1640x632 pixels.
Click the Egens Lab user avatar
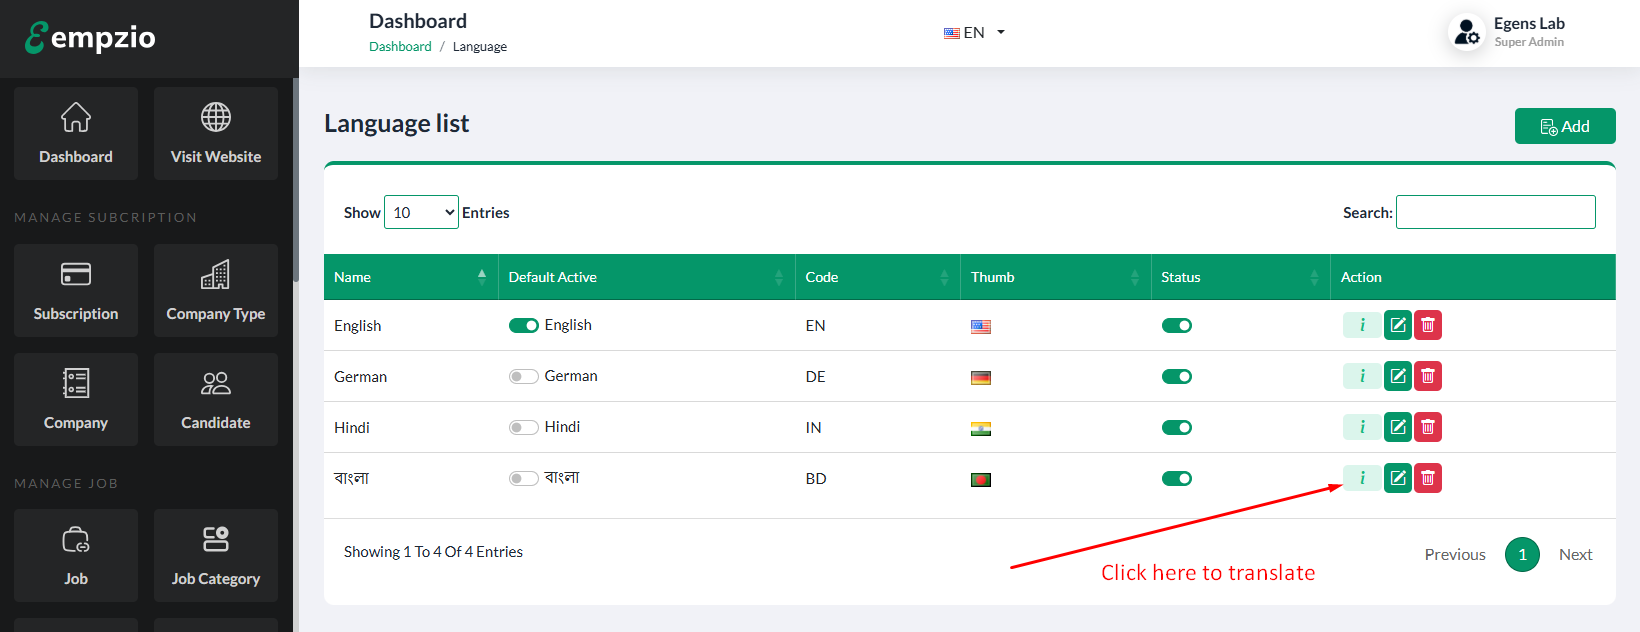[x=1466, y=32]
